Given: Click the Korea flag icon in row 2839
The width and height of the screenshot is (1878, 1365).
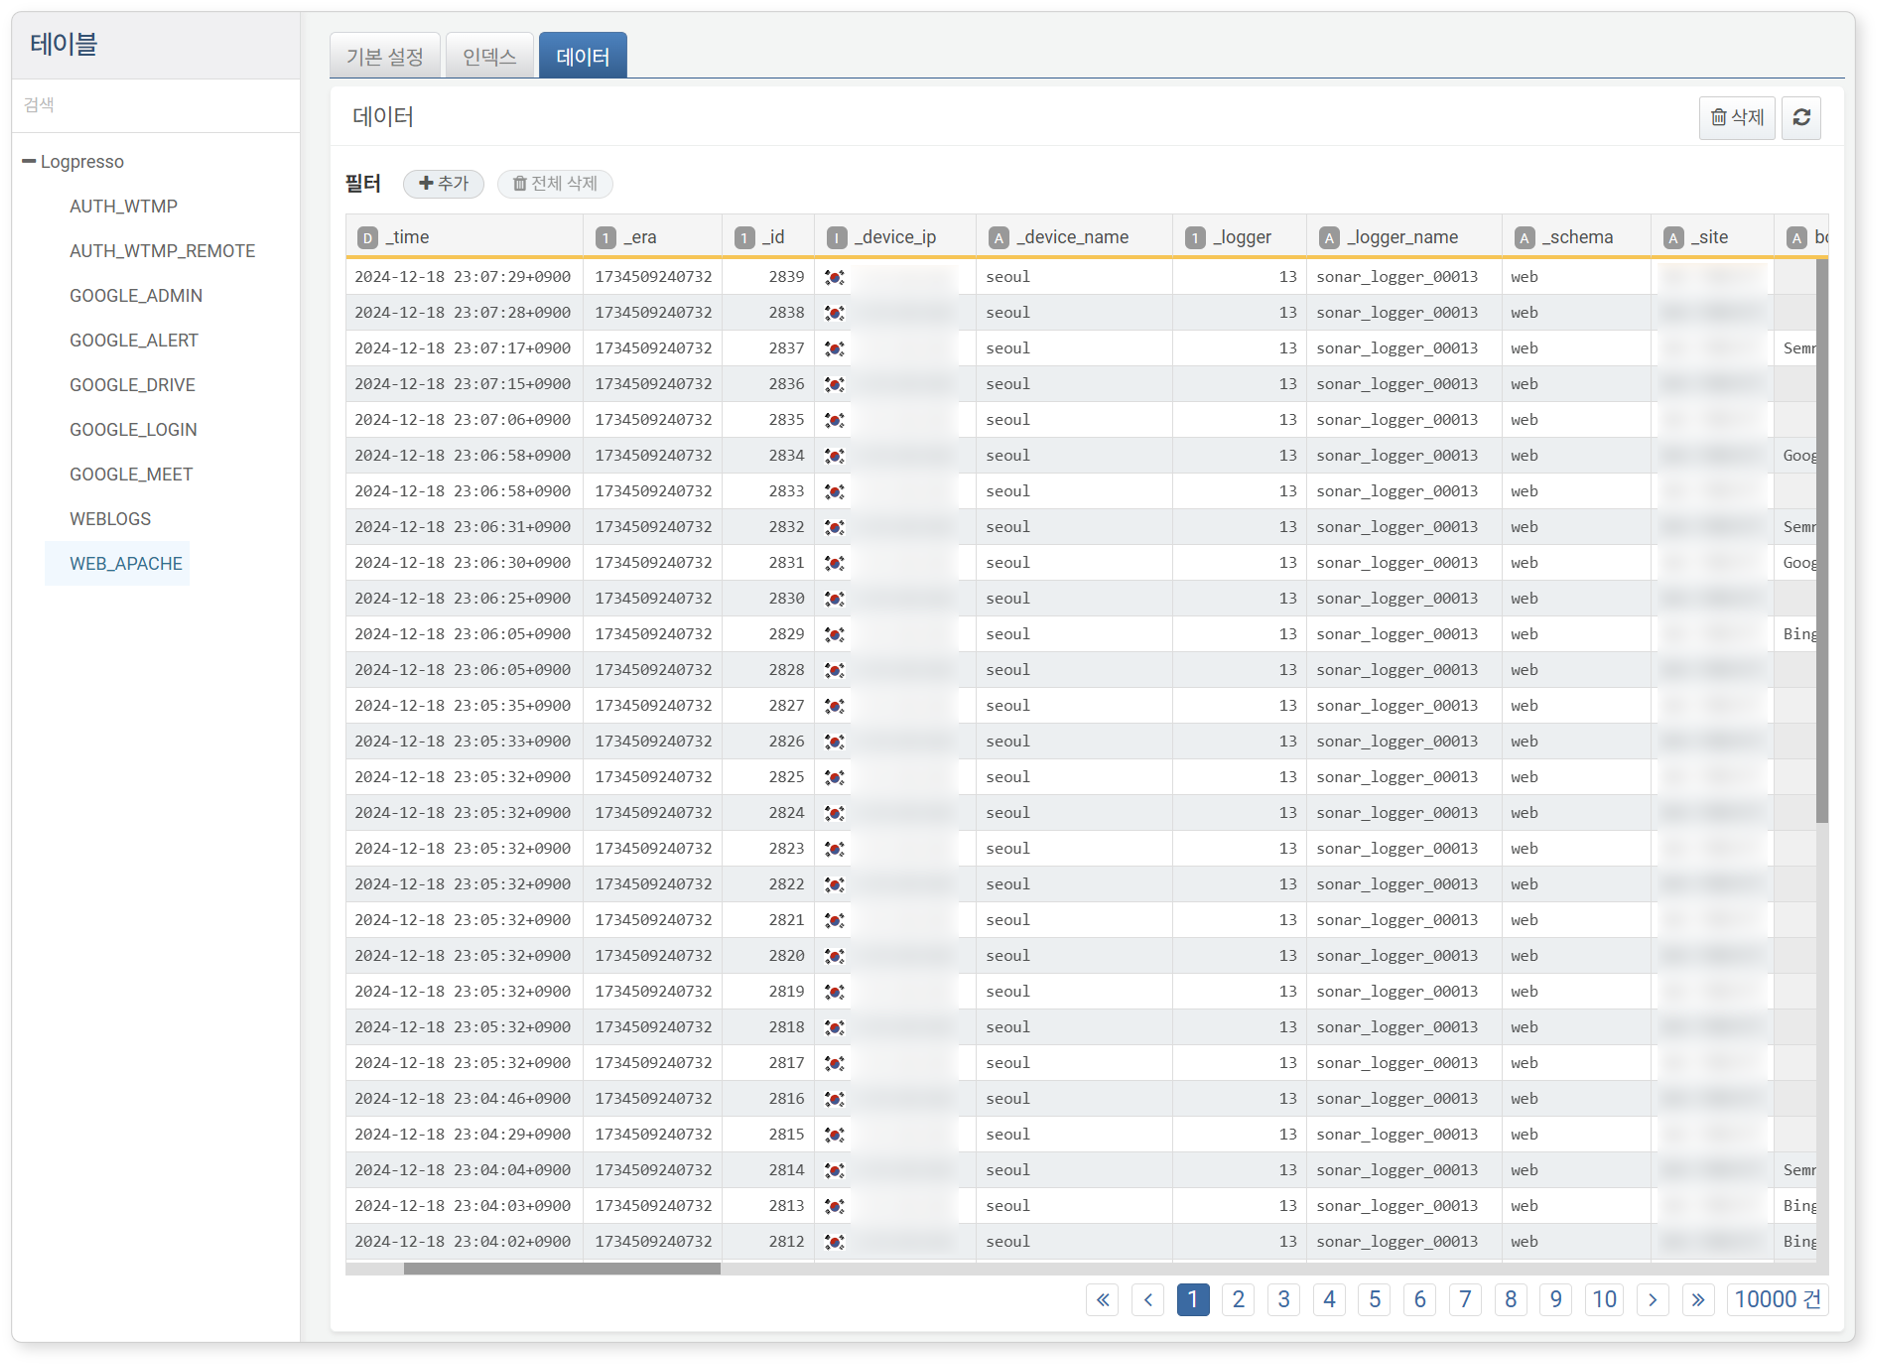Looking at the screenshot, I should (835, 277).
